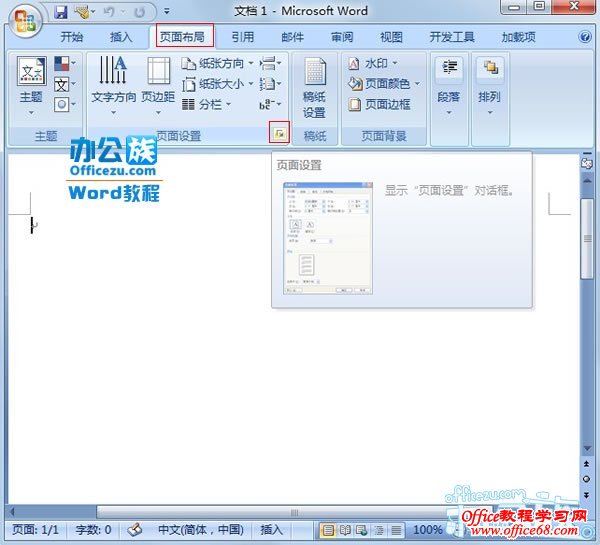The image size is (600, 545).
Task: Click the vertical scrollbar thumb
Action: [587, 239]
